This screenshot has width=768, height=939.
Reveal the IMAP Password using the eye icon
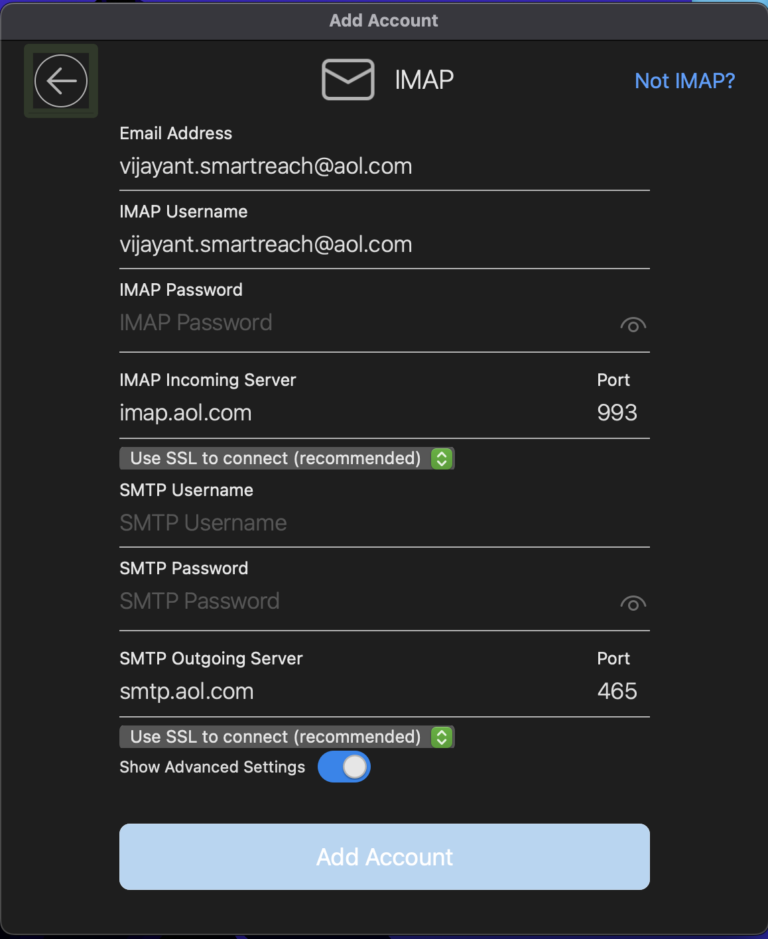coord(632,325)
